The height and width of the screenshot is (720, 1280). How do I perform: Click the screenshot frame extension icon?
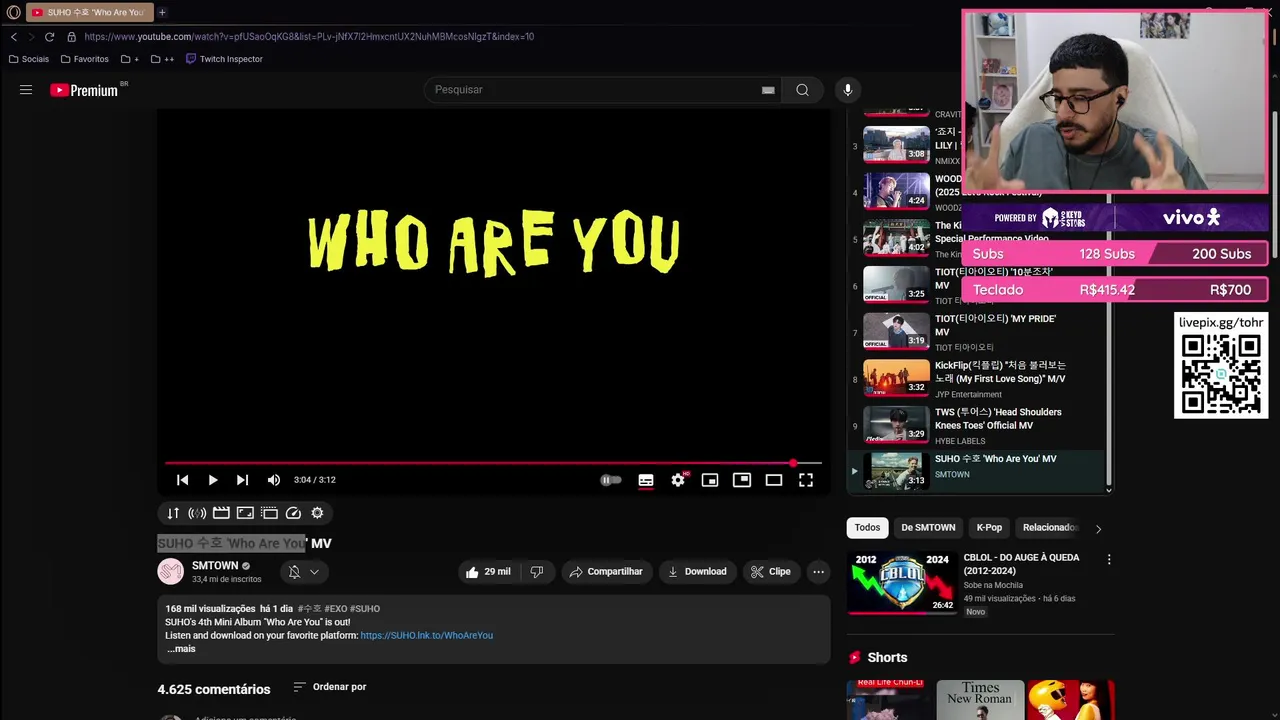pyautogui.click(x=245, y=513)
